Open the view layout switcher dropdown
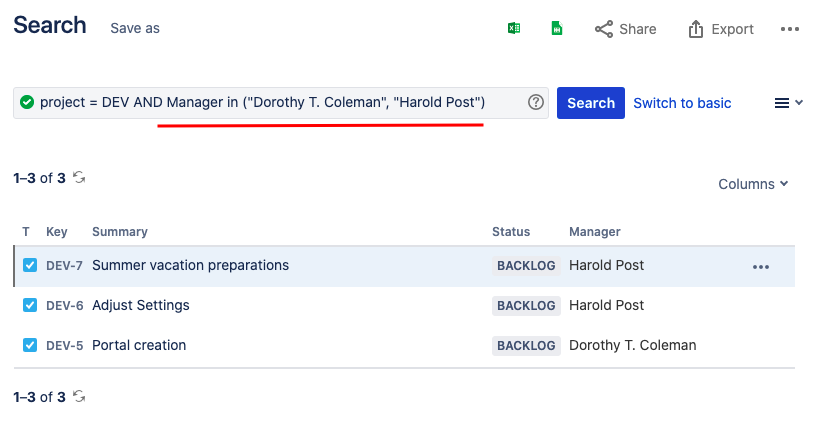 [788, 103]
